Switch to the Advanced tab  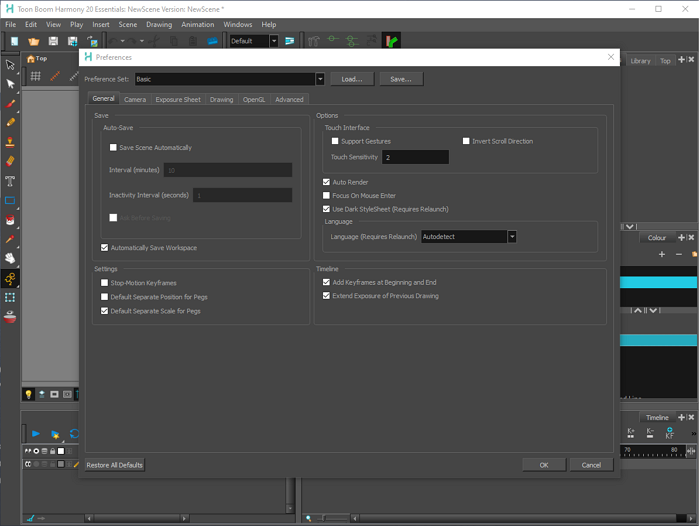coord(289,100)
